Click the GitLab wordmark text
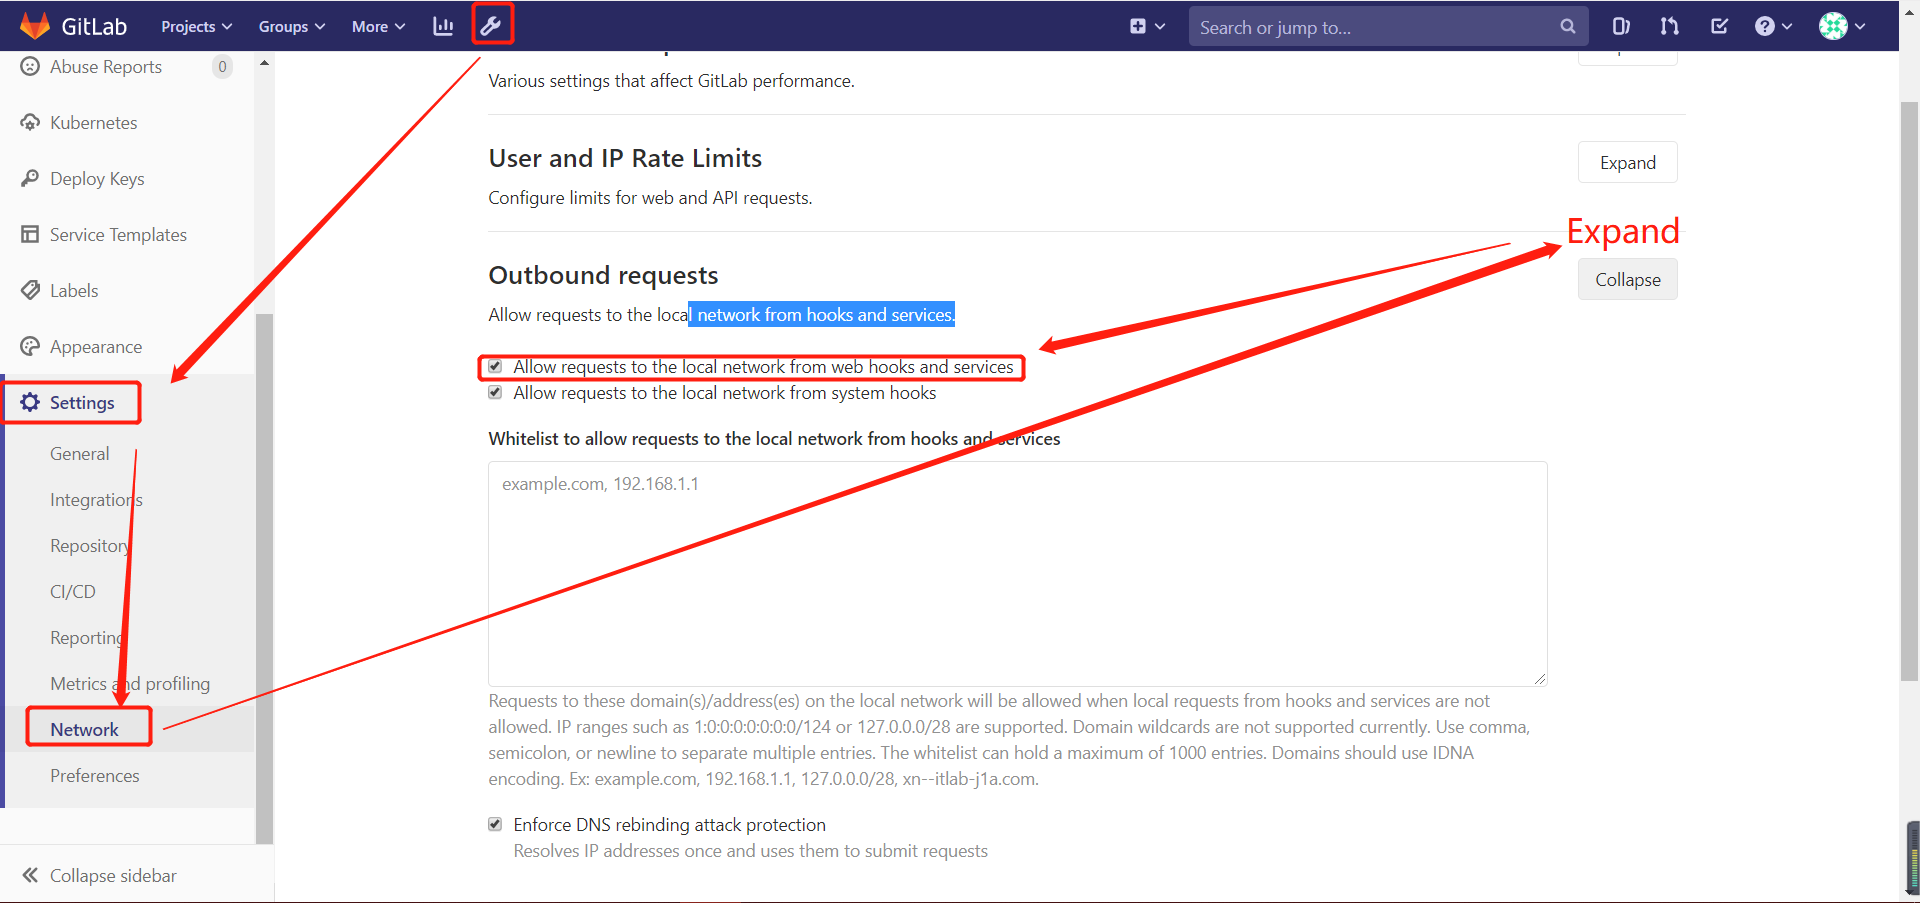This screenshot has height=903, width=1920. pyautogui.click(x=94, y=27)
